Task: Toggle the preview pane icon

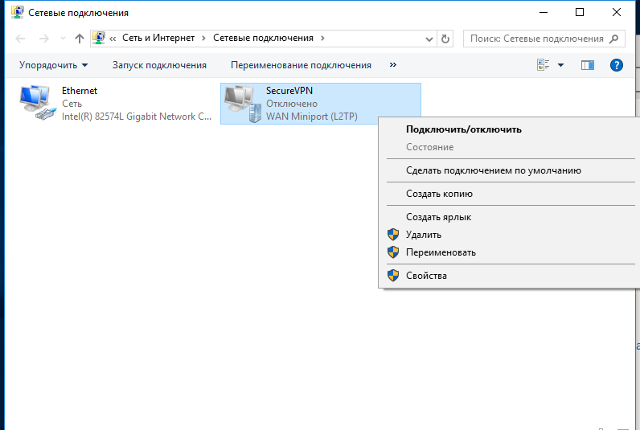Action: pos(587,65)
